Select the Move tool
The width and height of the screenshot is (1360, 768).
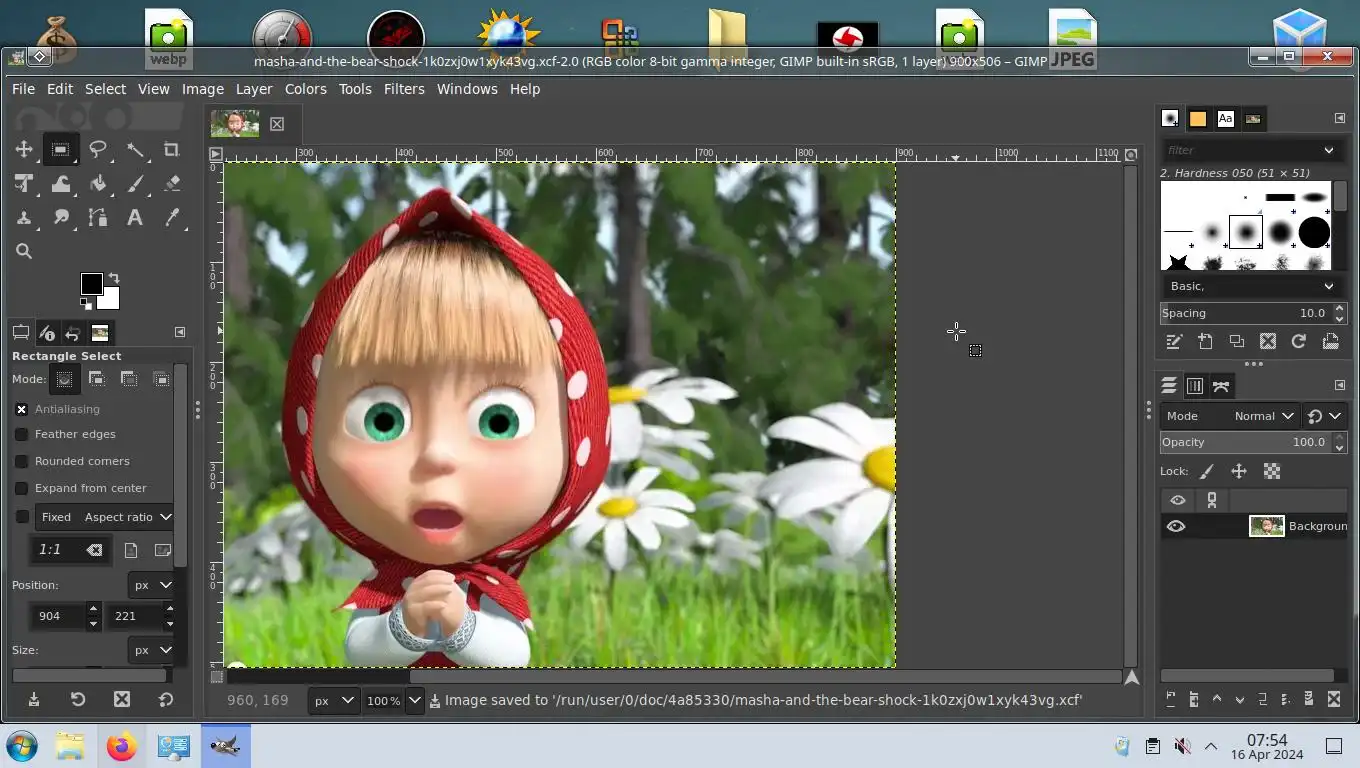click(x=24, y=150)
